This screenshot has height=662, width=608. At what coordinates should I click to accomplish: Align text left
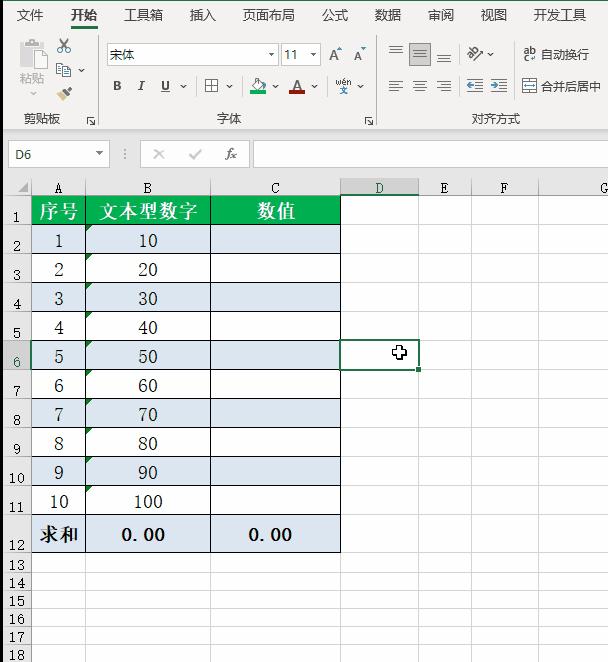click(396, 86)
